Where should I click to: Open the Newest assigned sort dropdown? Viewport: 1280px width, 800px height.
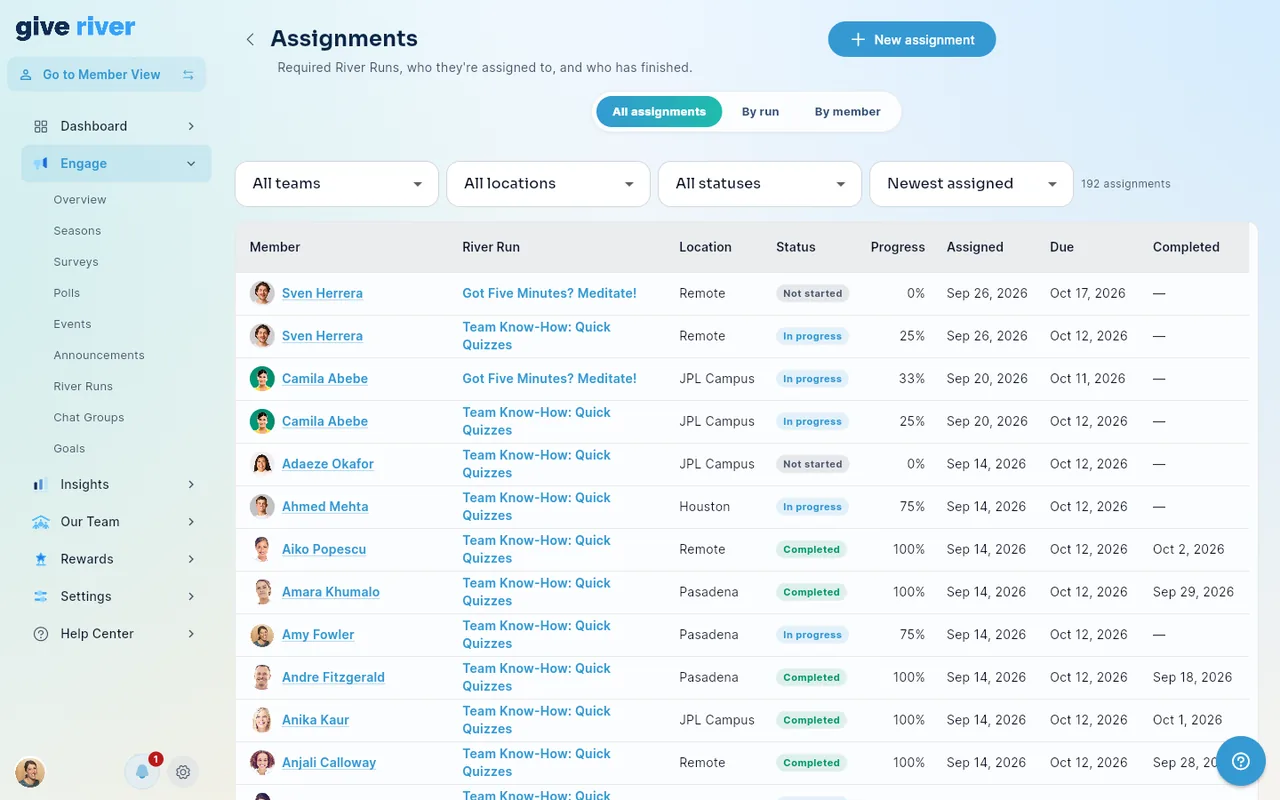[x=971, y=184]
